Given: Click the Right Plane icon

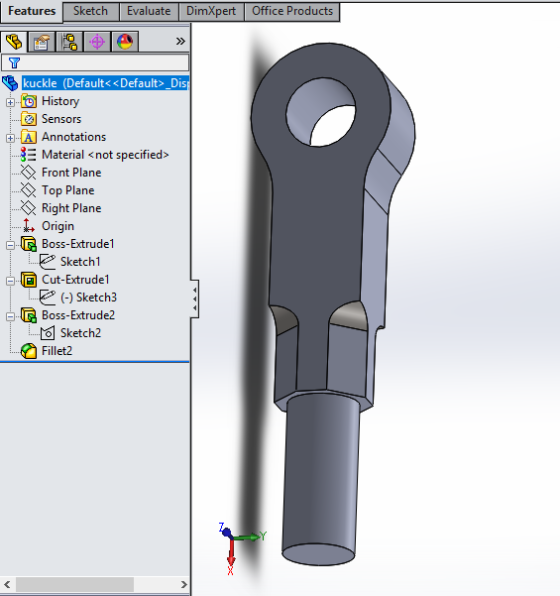Looking at the screenshot, I should tap(28, 208).
